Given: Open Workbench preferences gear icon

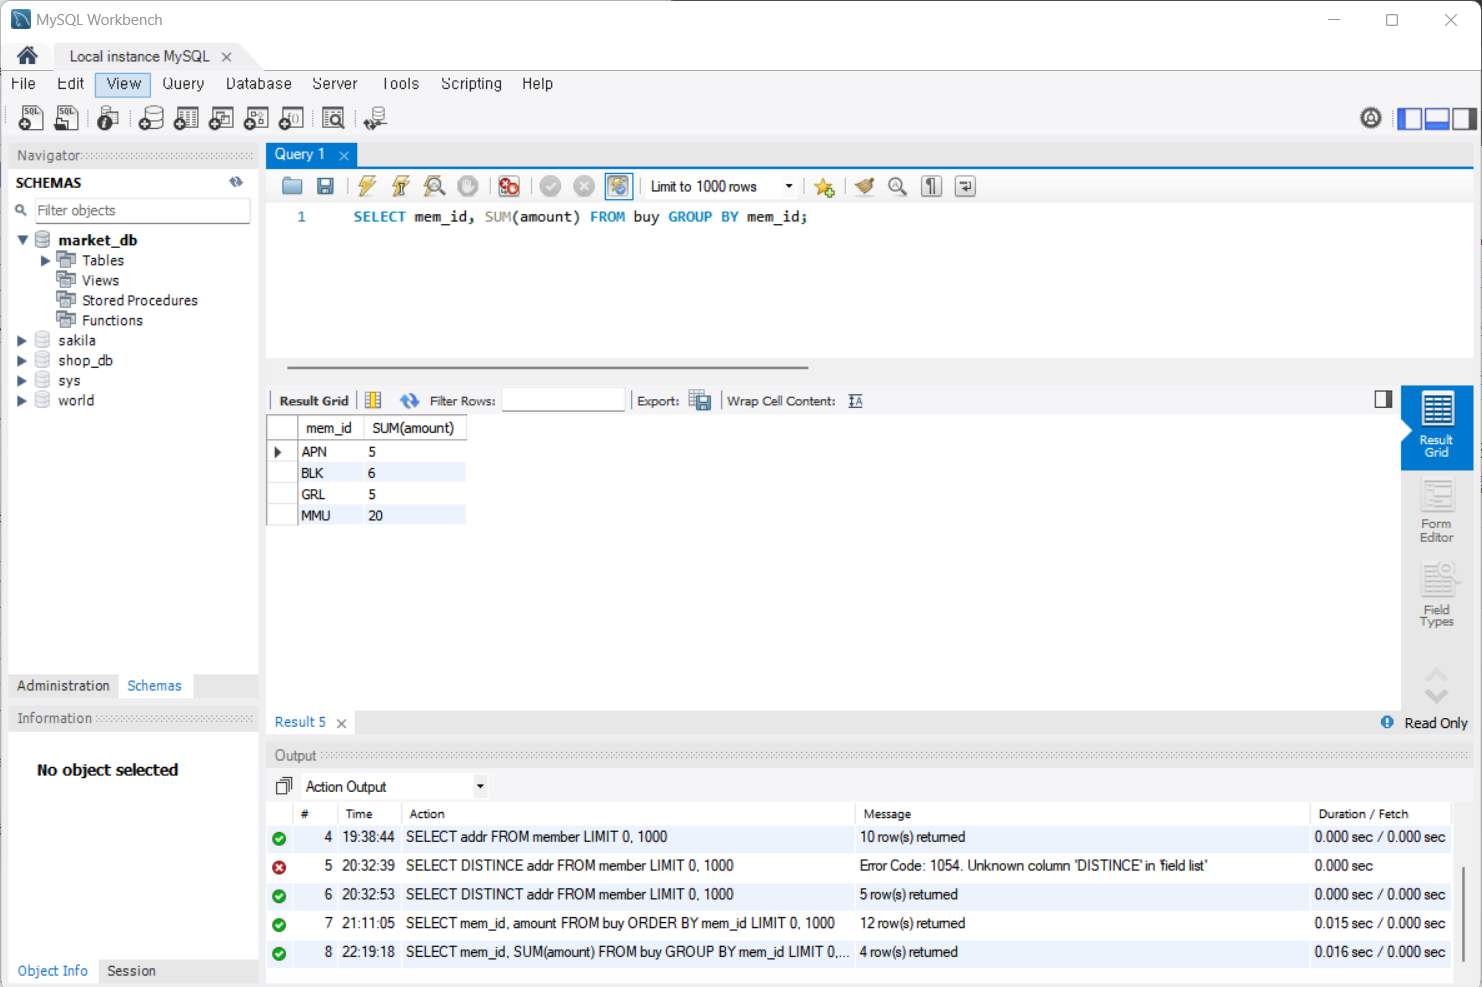Looking at the screenshot, I should (x=1371, y=118).
